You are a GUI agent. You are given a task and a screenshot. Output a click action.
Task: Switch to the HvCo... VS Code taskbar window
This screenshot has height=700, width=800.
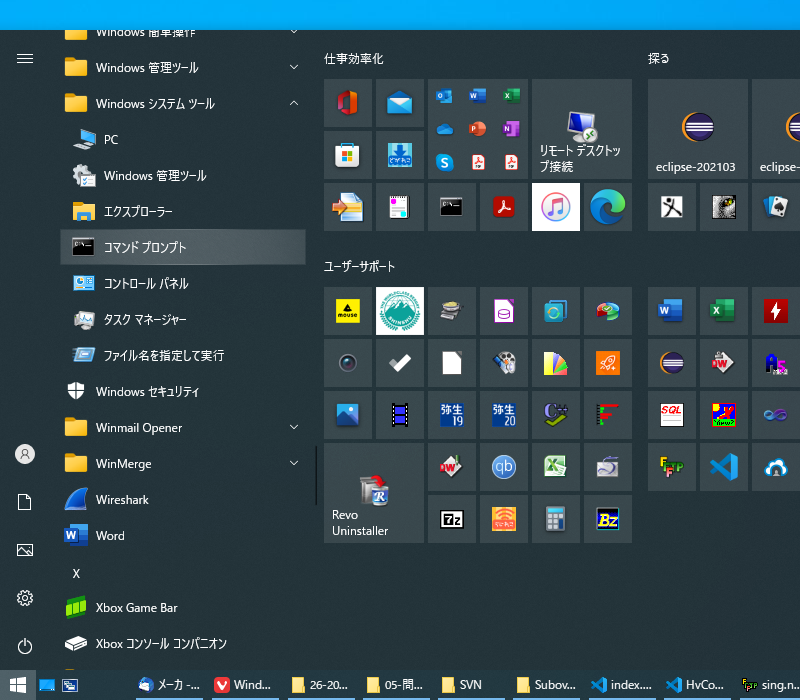click(x=698, y=685)
